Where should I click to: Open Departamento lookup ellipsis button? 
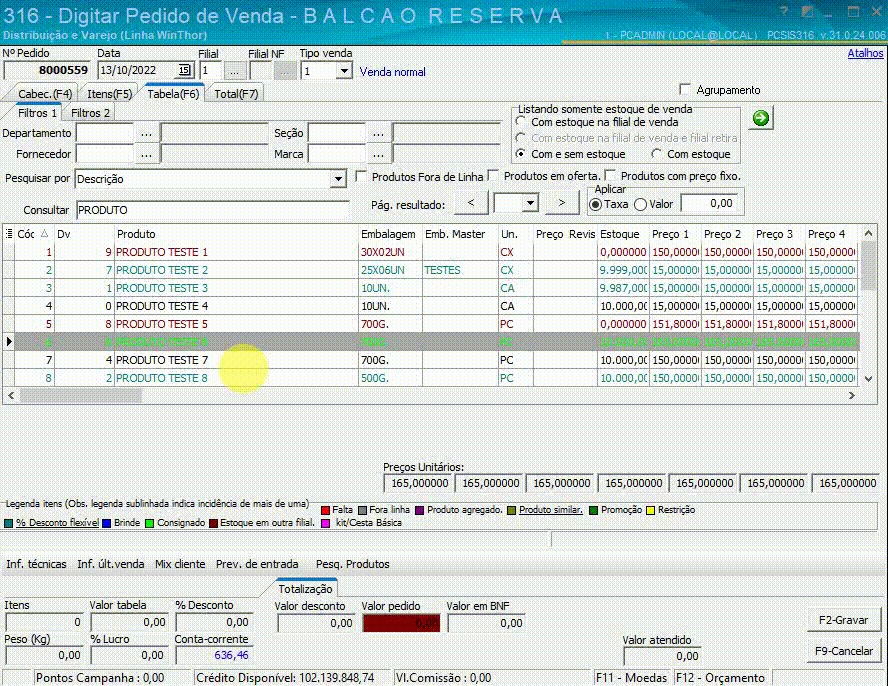(x=146, y=134)
